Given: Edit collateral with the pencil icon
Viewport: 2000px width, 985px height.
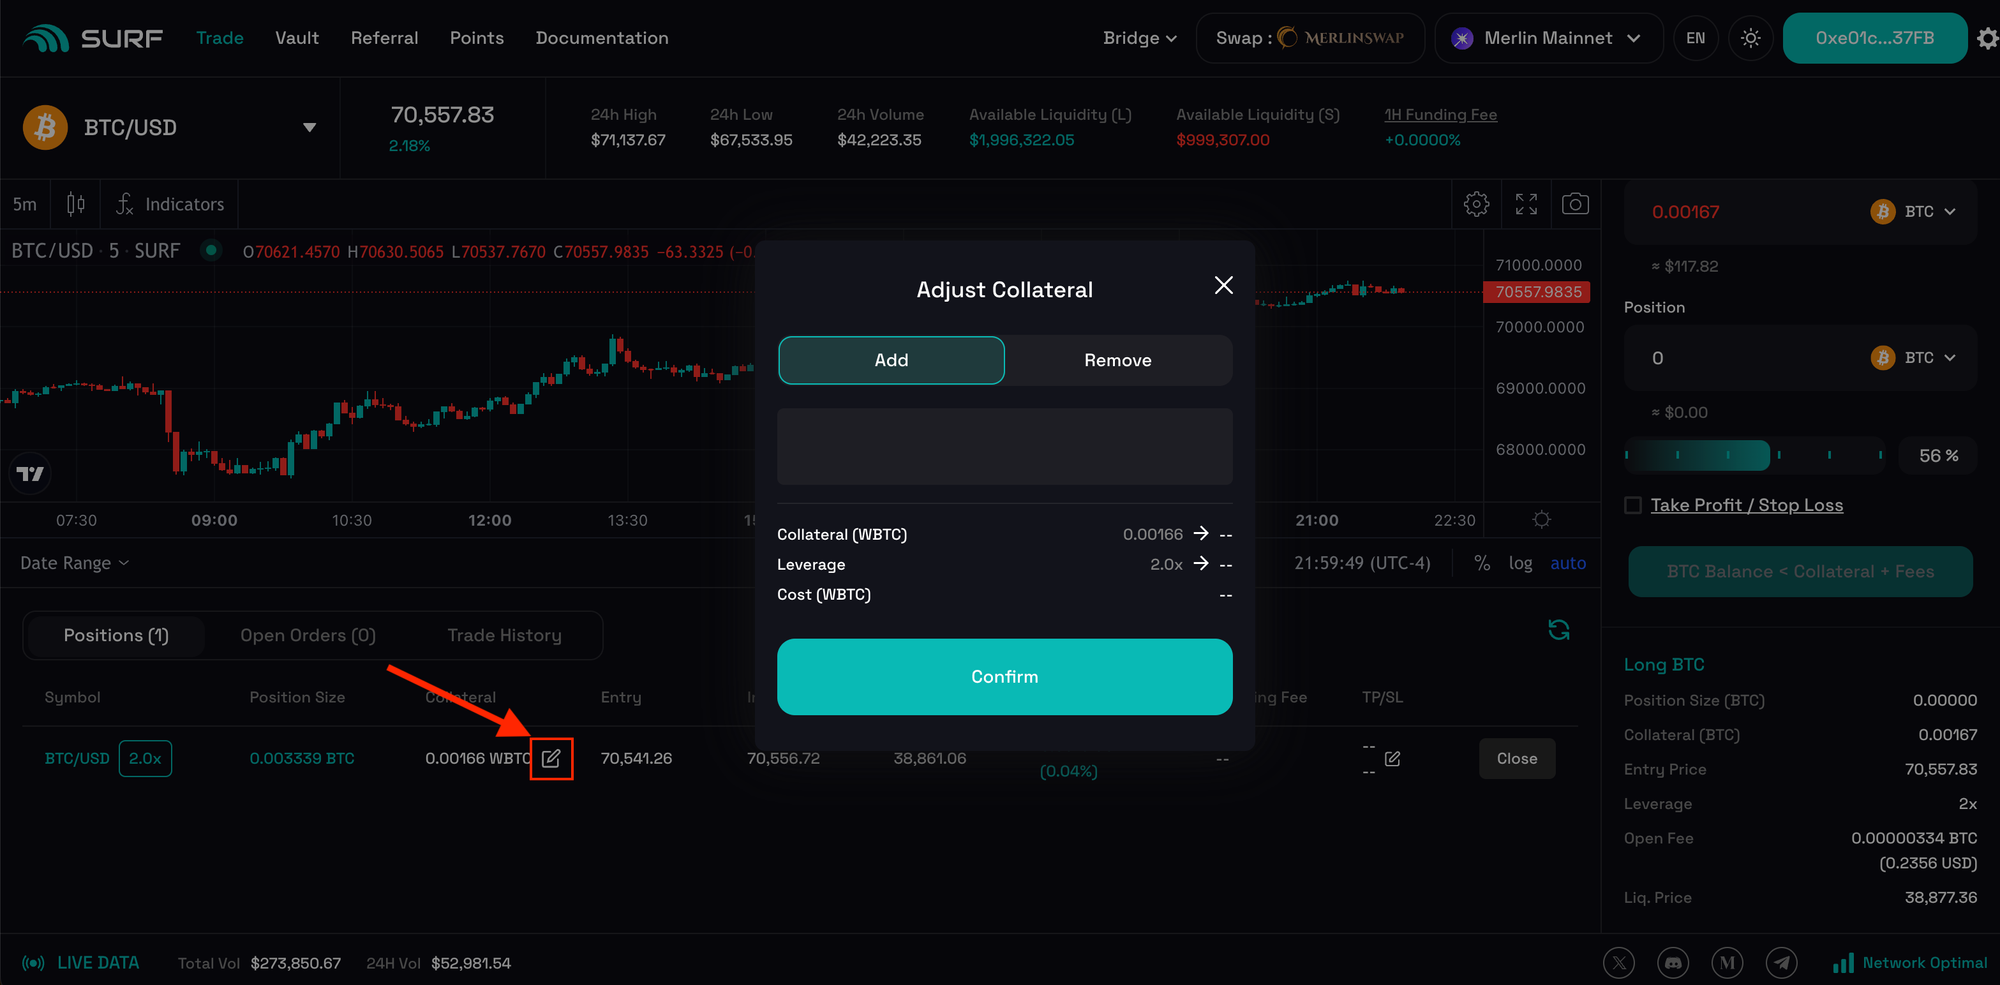Looking at the screenshot, I should click(551, 759).
